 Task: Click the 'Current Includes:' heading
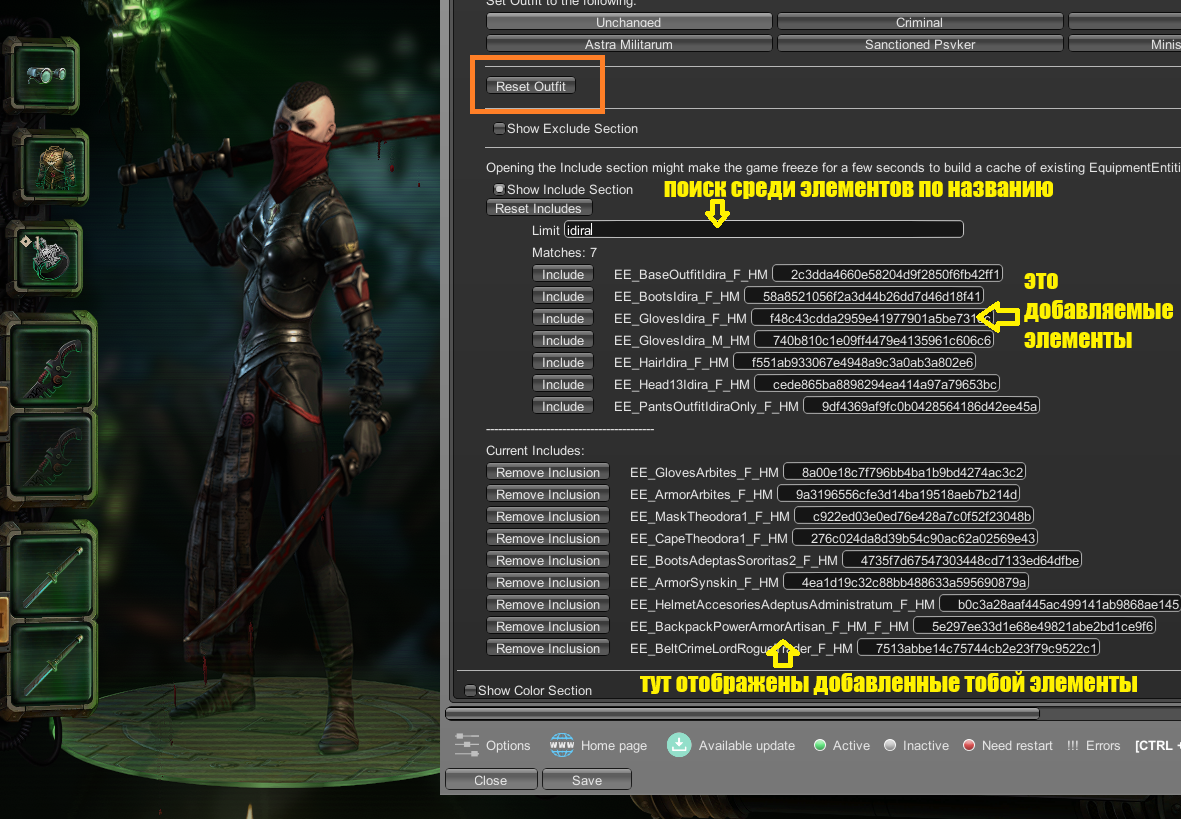pos(535,451)
